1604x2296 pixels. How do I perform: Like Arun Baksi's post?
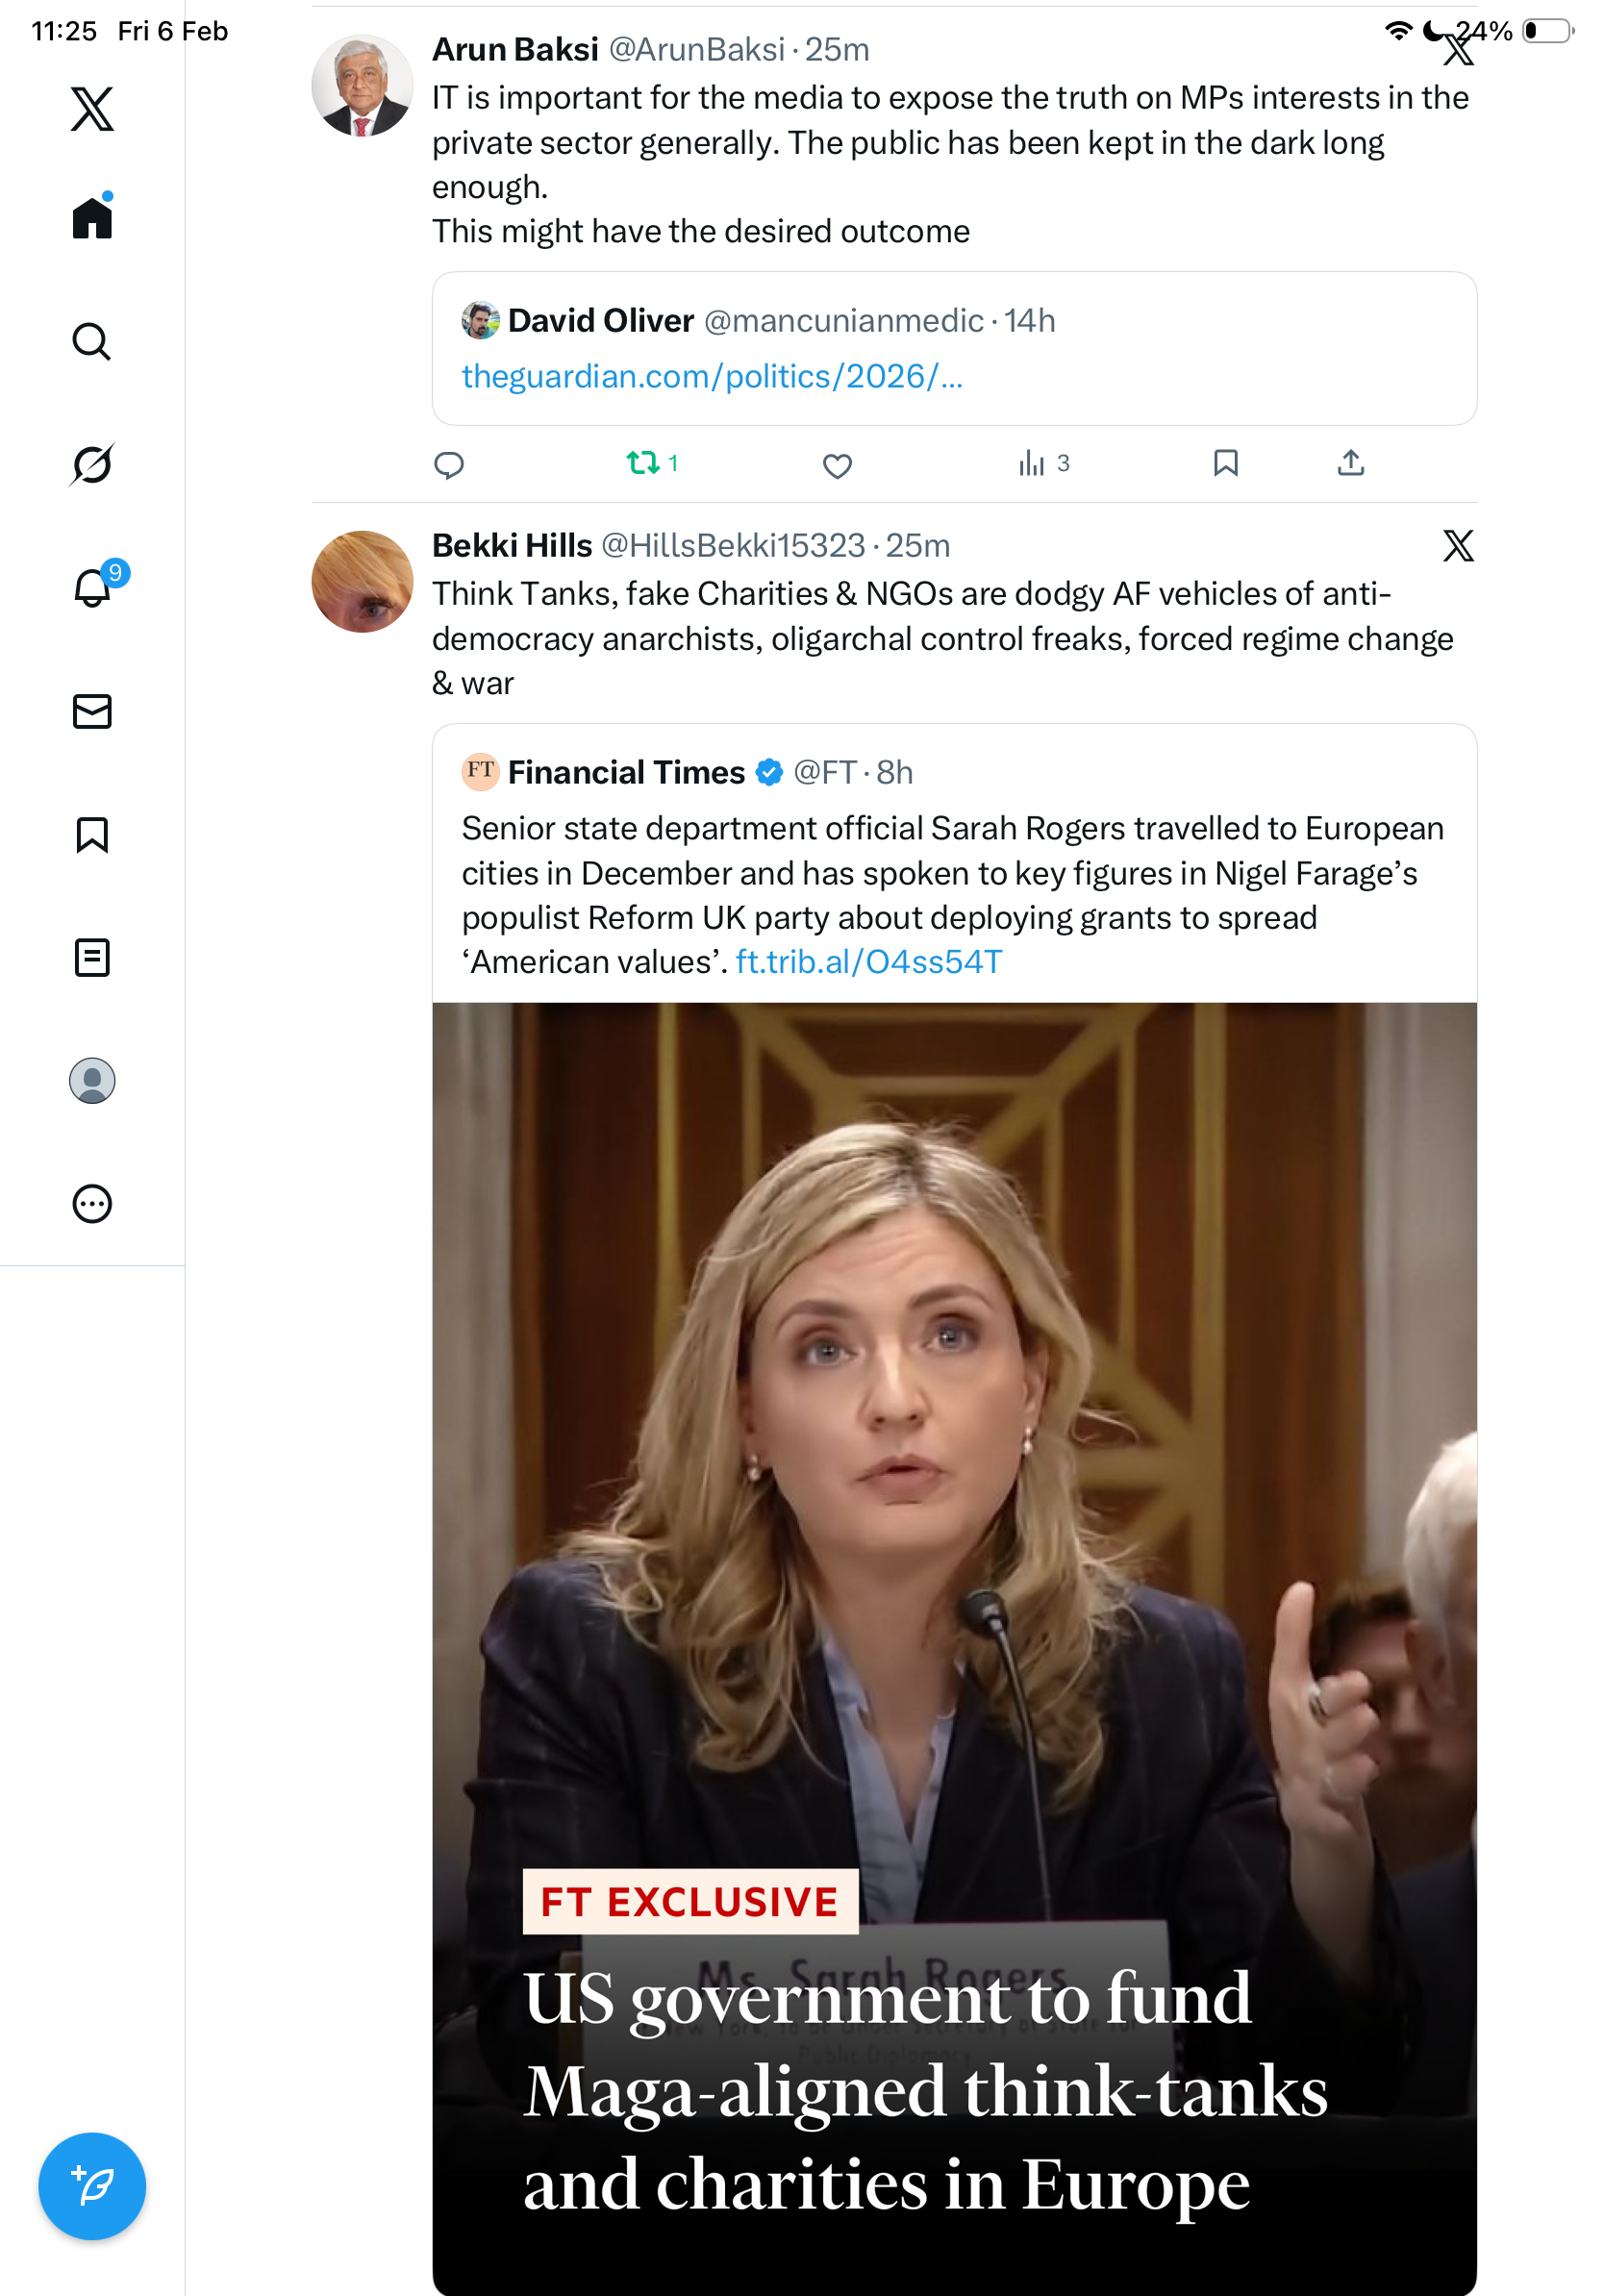(837, 465)
